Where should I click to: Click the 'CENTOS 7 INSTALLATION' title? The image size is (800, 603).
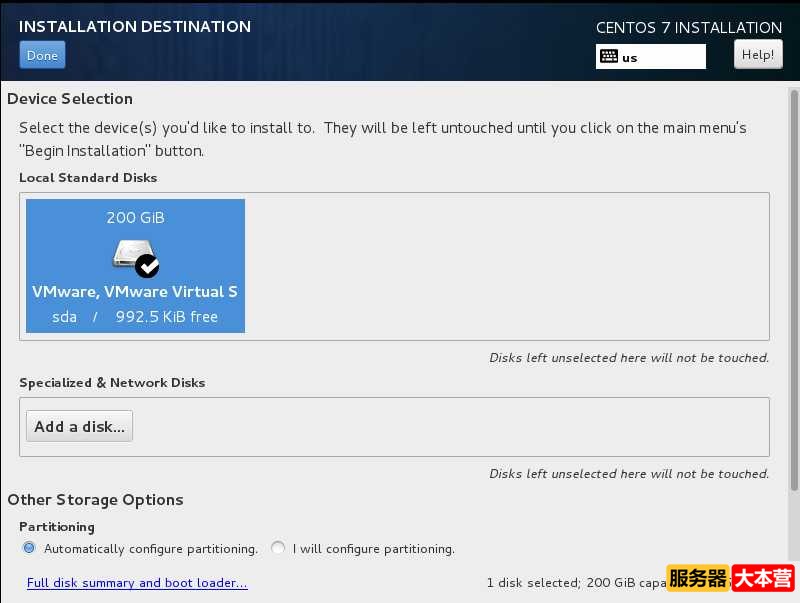coord(689,28)
